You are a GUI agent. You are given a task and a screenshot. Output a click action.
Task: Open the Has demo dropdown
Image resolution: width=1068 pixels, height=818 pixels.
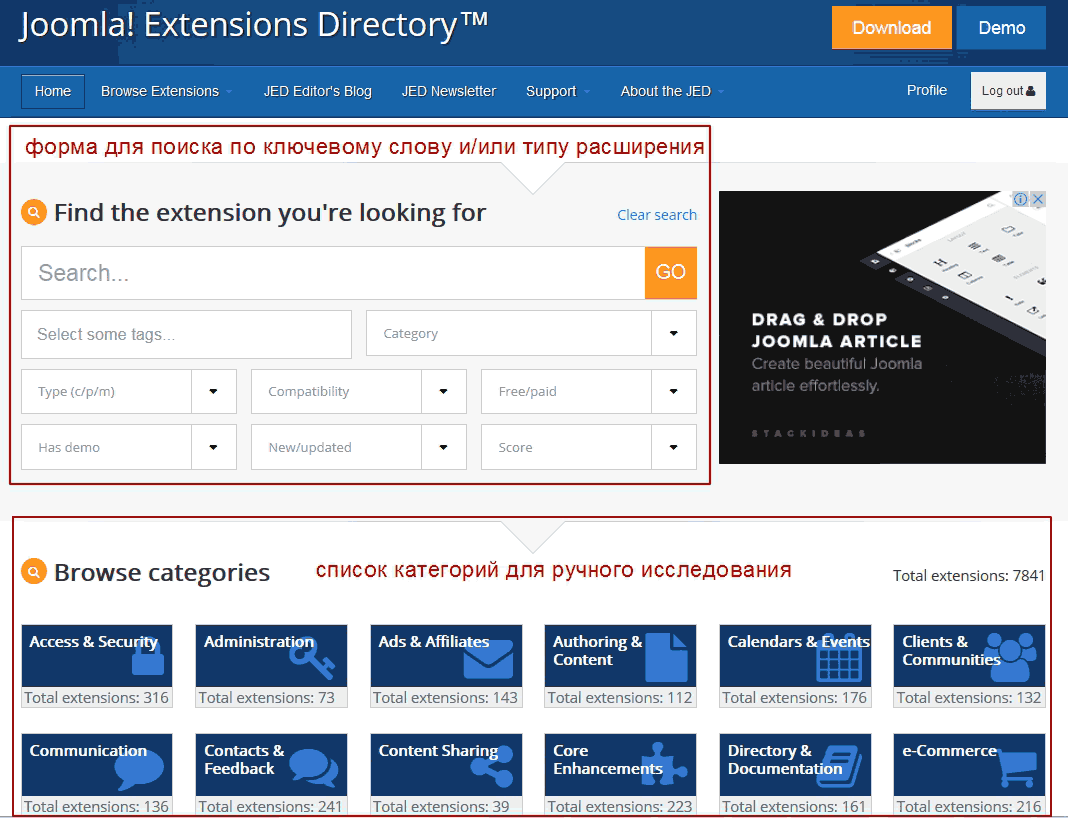[129, 447]
